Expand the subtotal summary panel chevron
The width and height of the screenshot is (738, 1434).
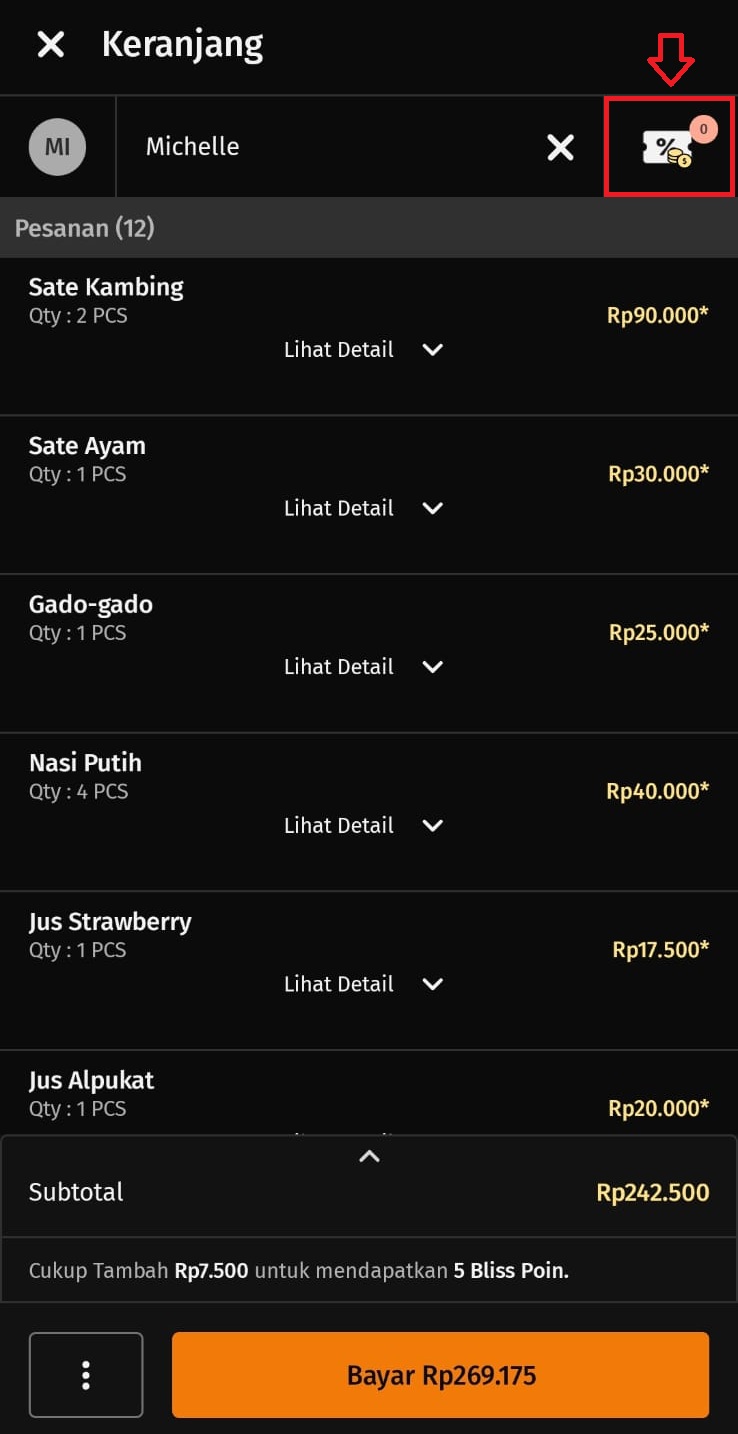click(x=369, y=1156)
